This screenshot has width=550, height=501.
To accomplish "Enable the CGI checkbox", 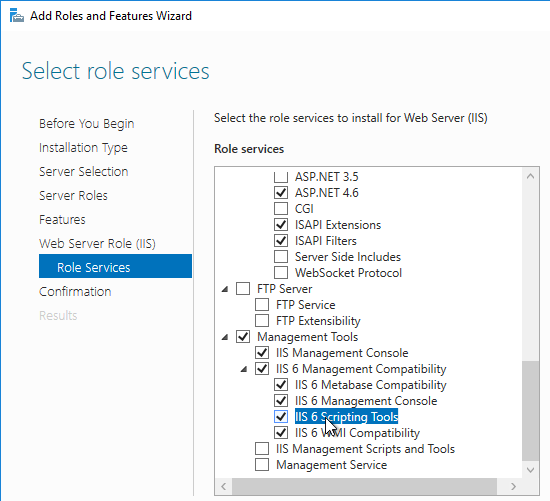I will point(281,208).
